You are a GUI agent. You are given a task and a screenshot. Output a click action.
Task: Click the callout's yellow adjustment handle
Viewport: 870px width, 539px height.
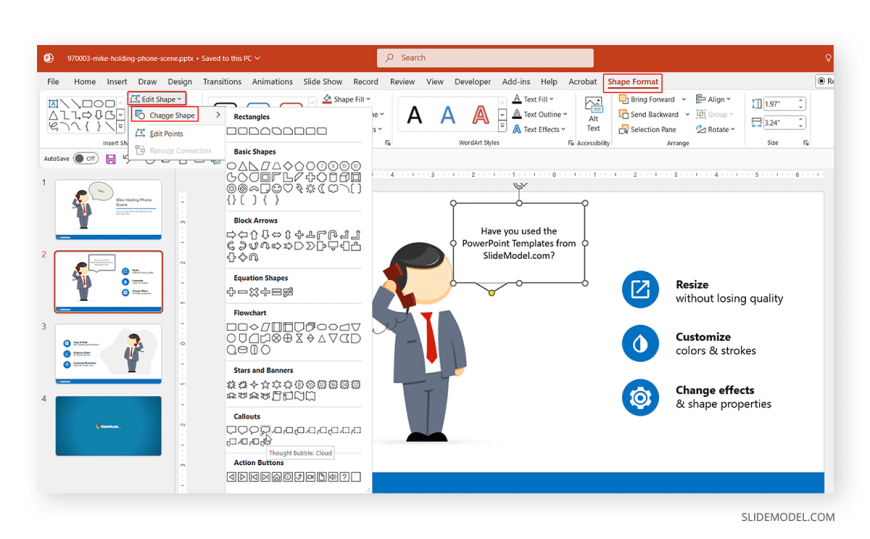pyautogui.click(x=492, y=293)
